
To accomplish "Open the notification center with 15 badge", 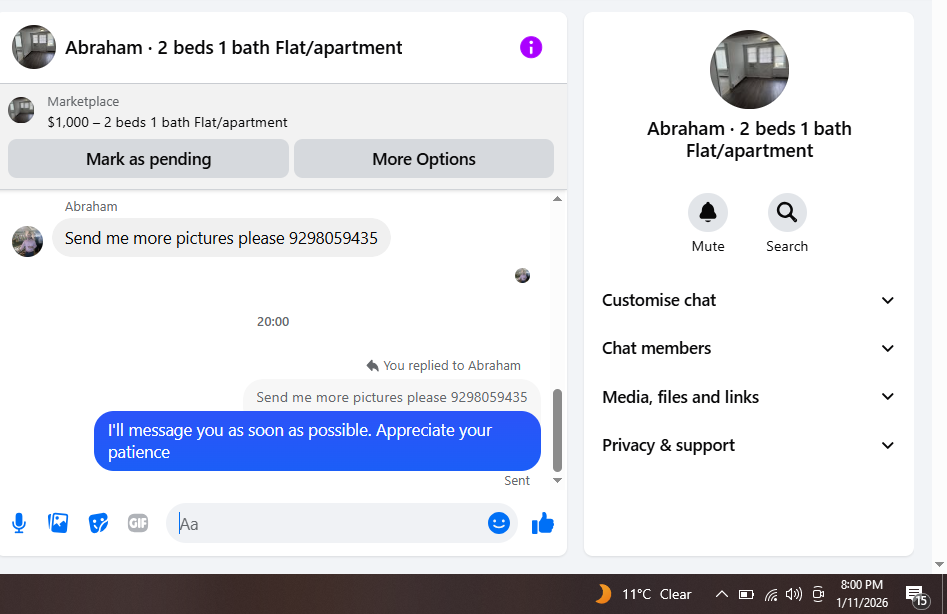I will pyautogui.click(x=916, y=595).
